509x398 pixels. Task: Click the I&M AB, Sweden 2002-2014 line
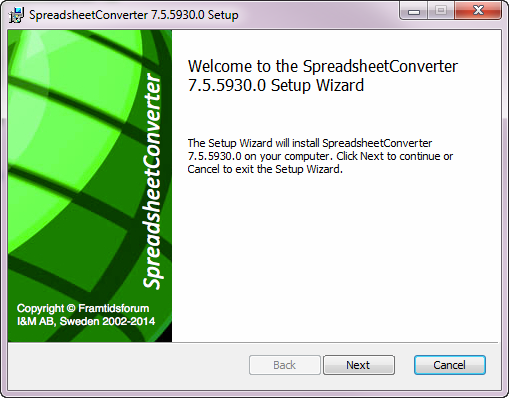[x=86, y=321]
